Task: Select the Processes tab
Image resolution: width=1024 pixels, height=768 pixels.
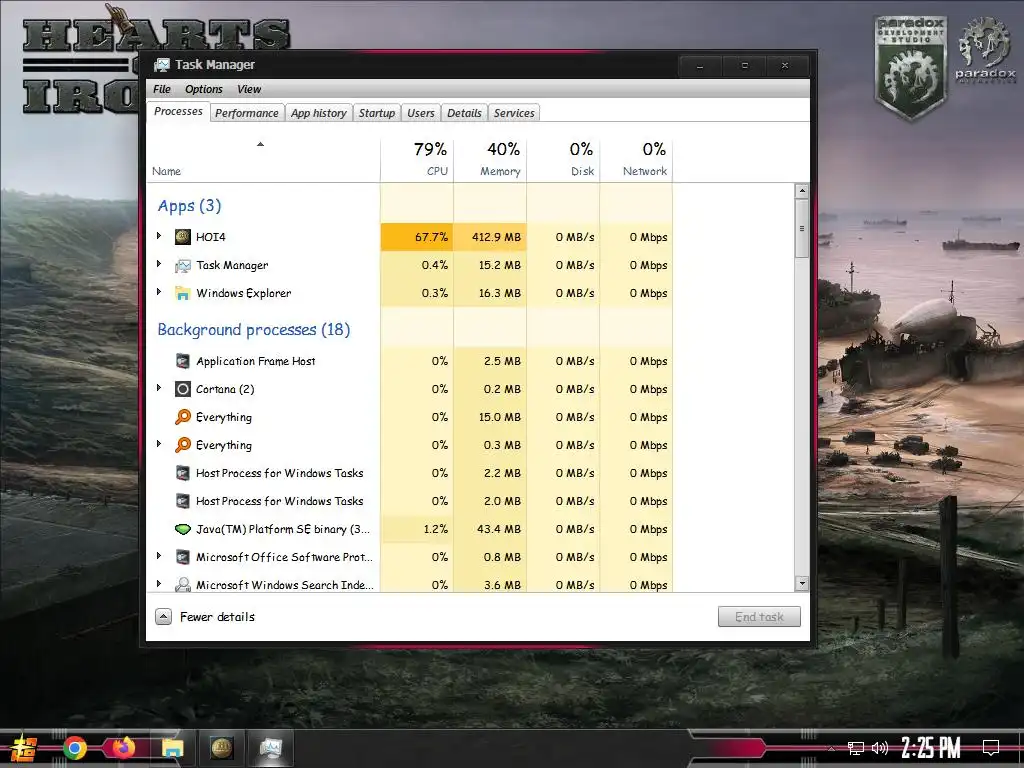Action: pos(178,112)
